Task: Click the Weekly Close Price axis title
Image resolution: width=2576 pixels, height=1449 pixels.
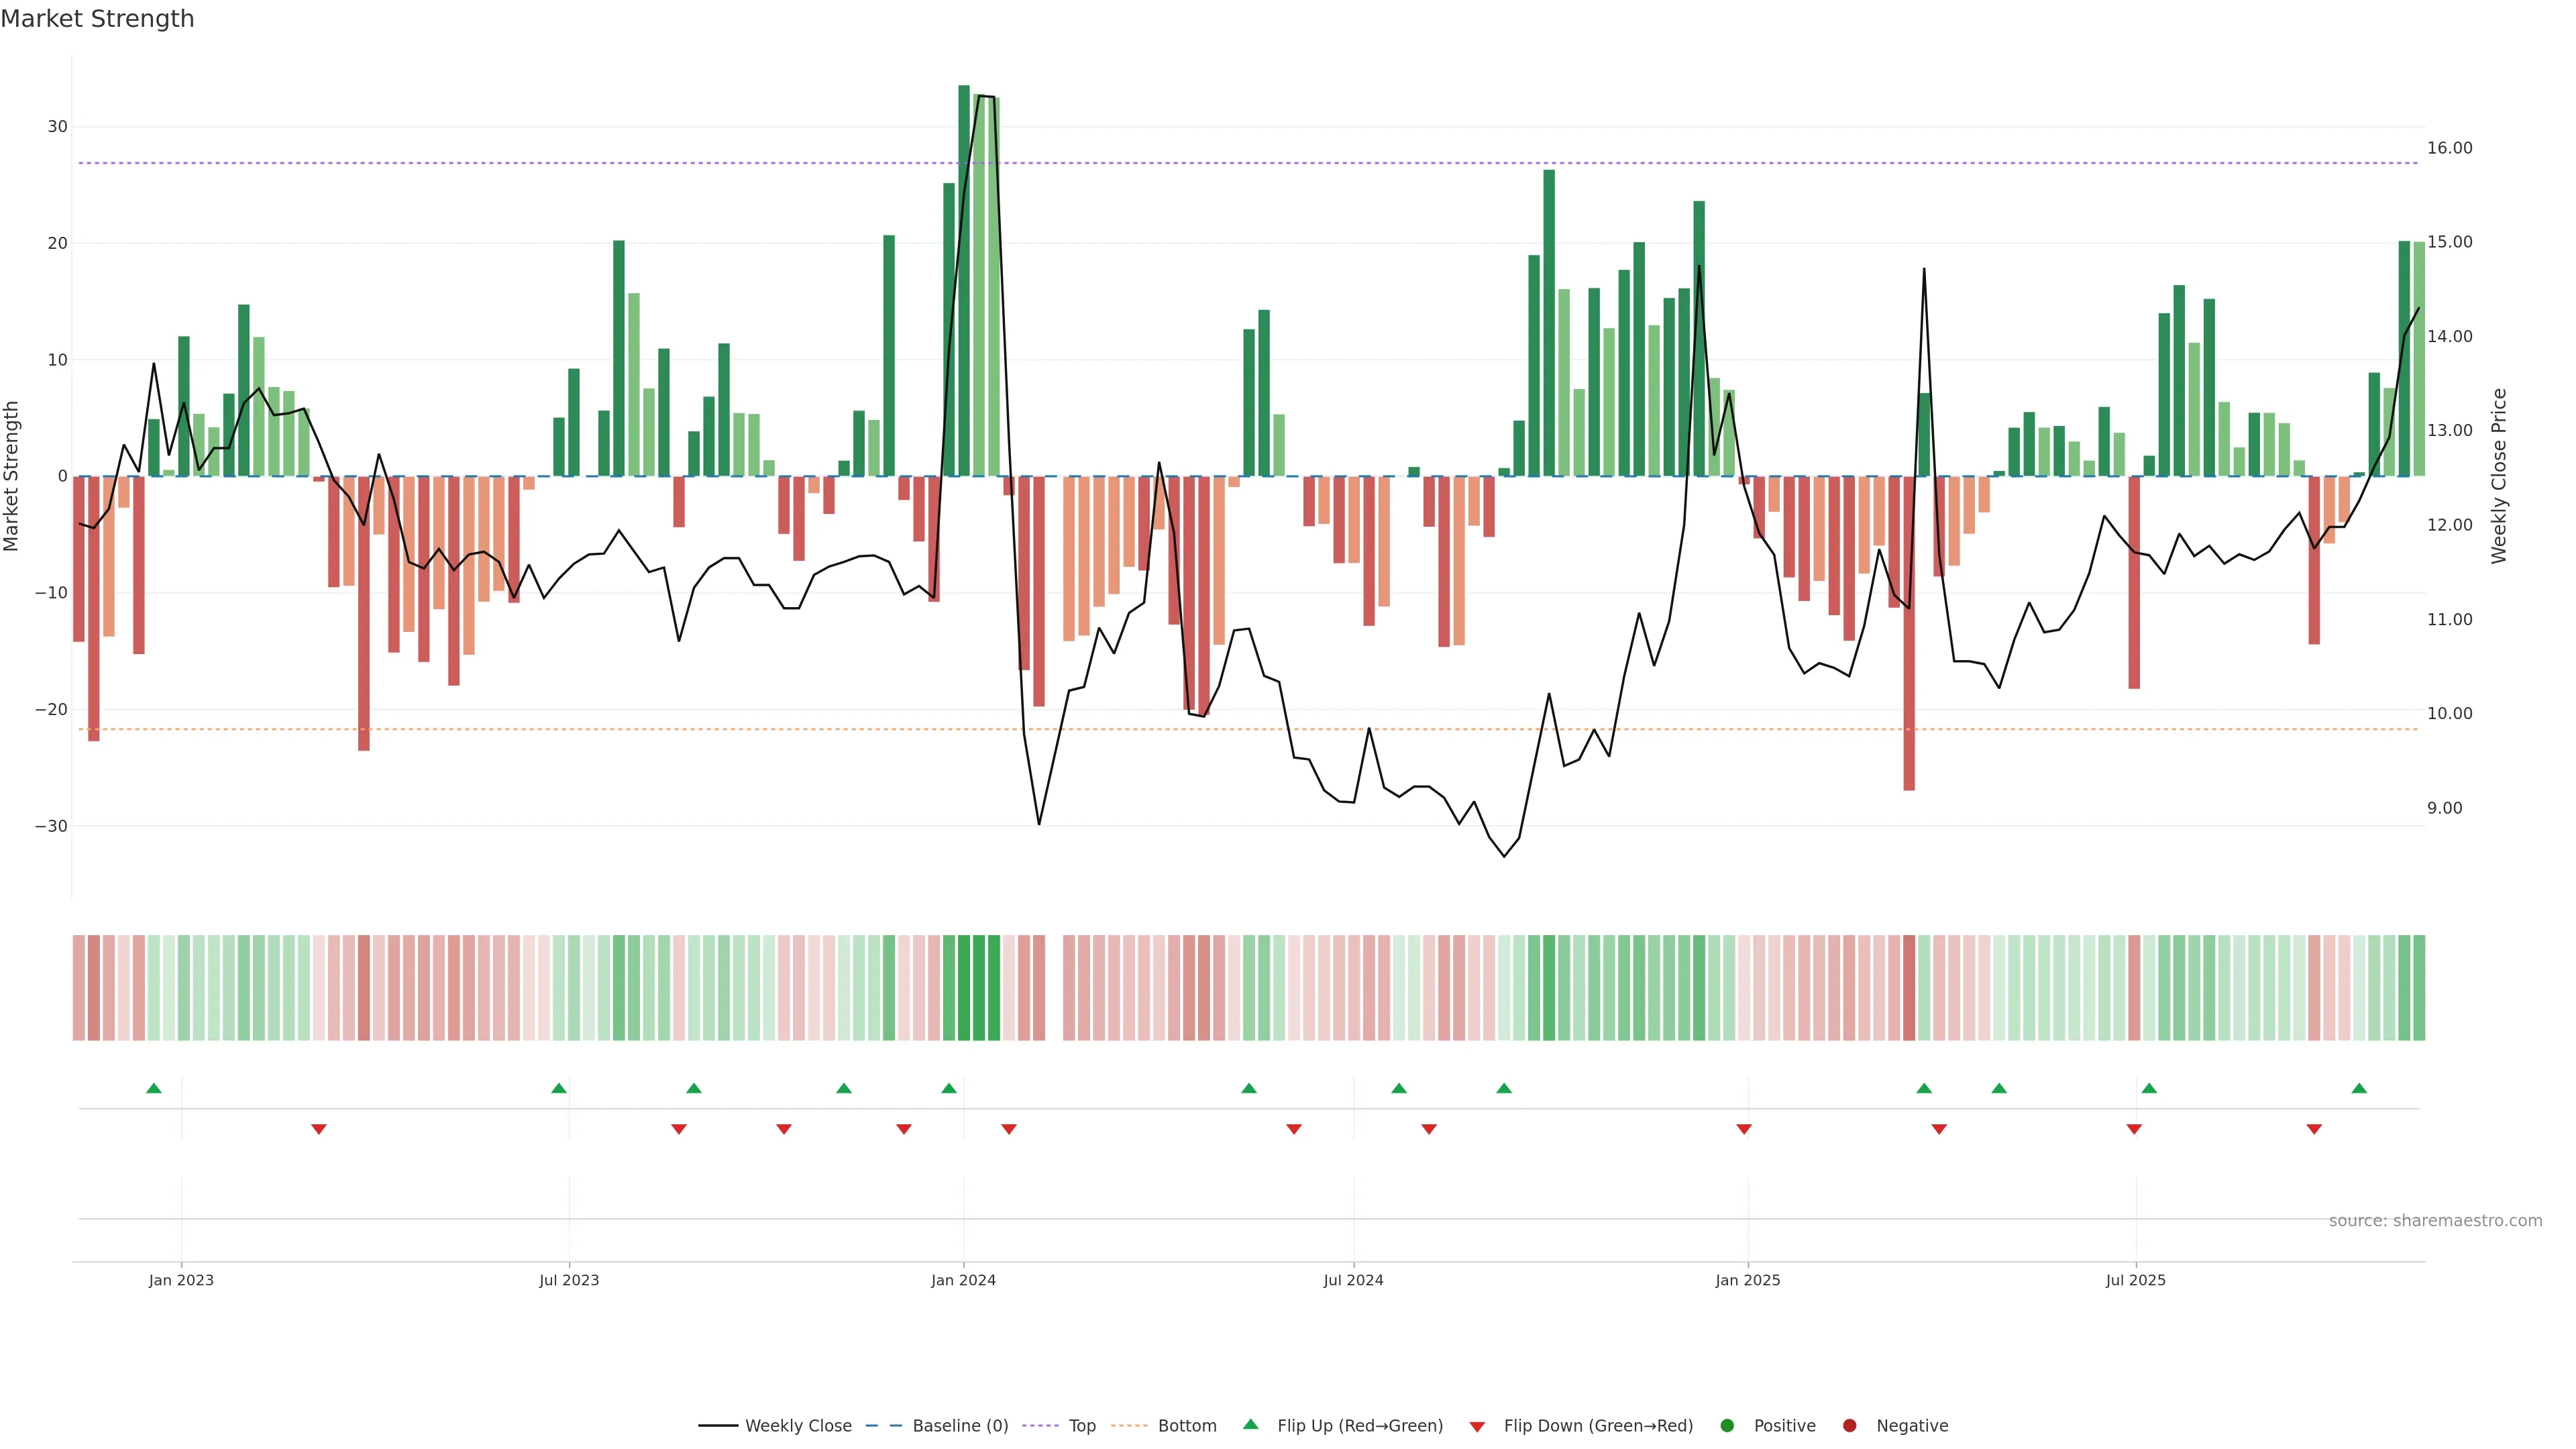Action: pos(2498,476)
